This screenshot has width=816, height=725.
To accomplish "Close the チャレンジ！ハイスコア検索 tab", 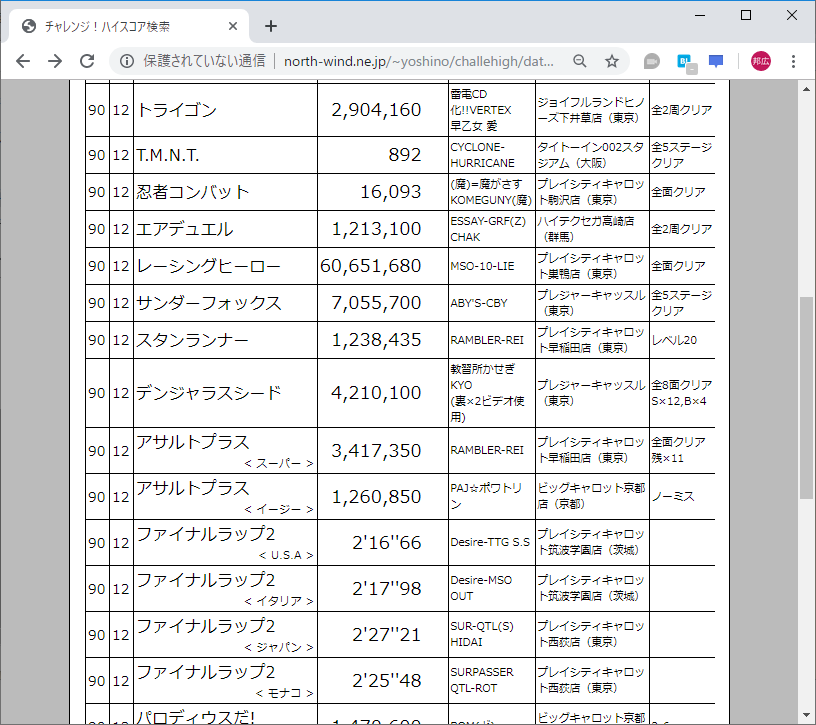I will (233, 26).
